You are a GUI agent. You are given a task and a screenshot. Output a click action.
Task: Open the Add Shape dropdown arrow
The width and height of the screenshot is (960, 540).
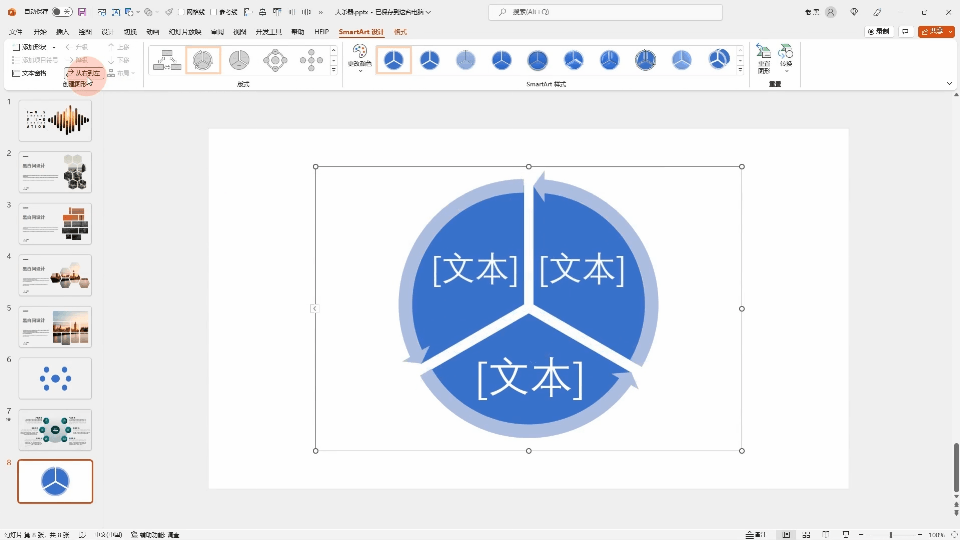pyautogui.click(x=54, y=47)
